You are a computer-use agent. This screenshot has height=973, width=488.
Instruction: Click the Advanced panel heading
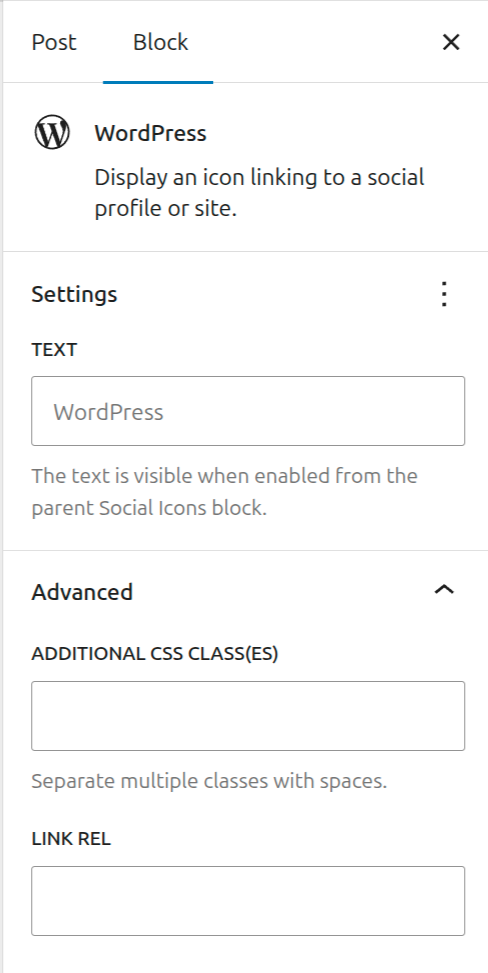[83, 591]
